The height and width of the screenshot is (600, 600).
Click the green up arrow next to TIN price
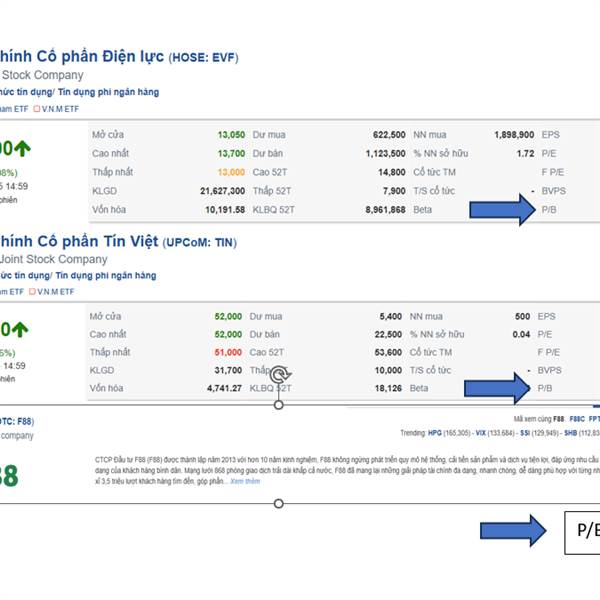[x=20, y=330]
